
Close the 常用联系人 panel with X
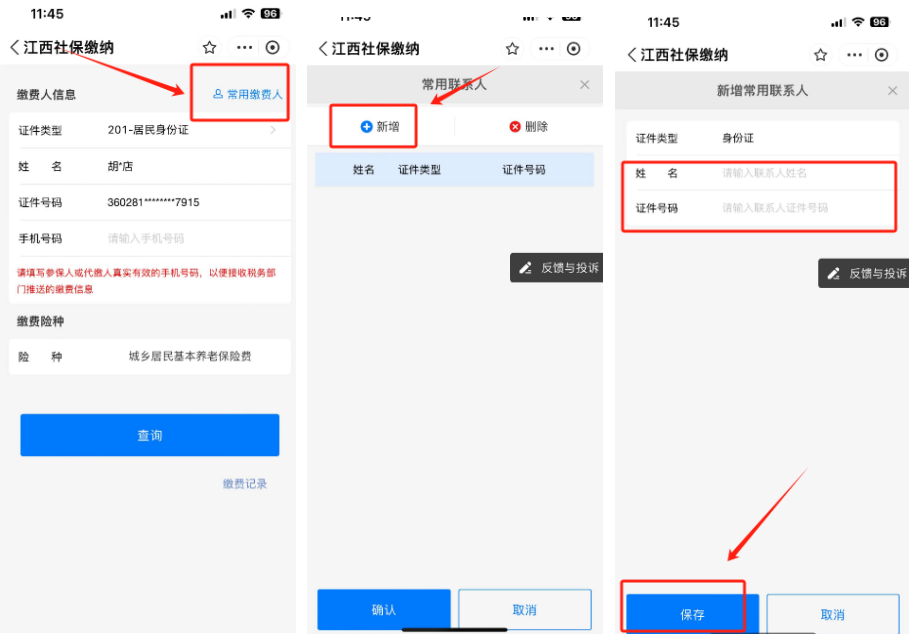click(x=585, y=86)
